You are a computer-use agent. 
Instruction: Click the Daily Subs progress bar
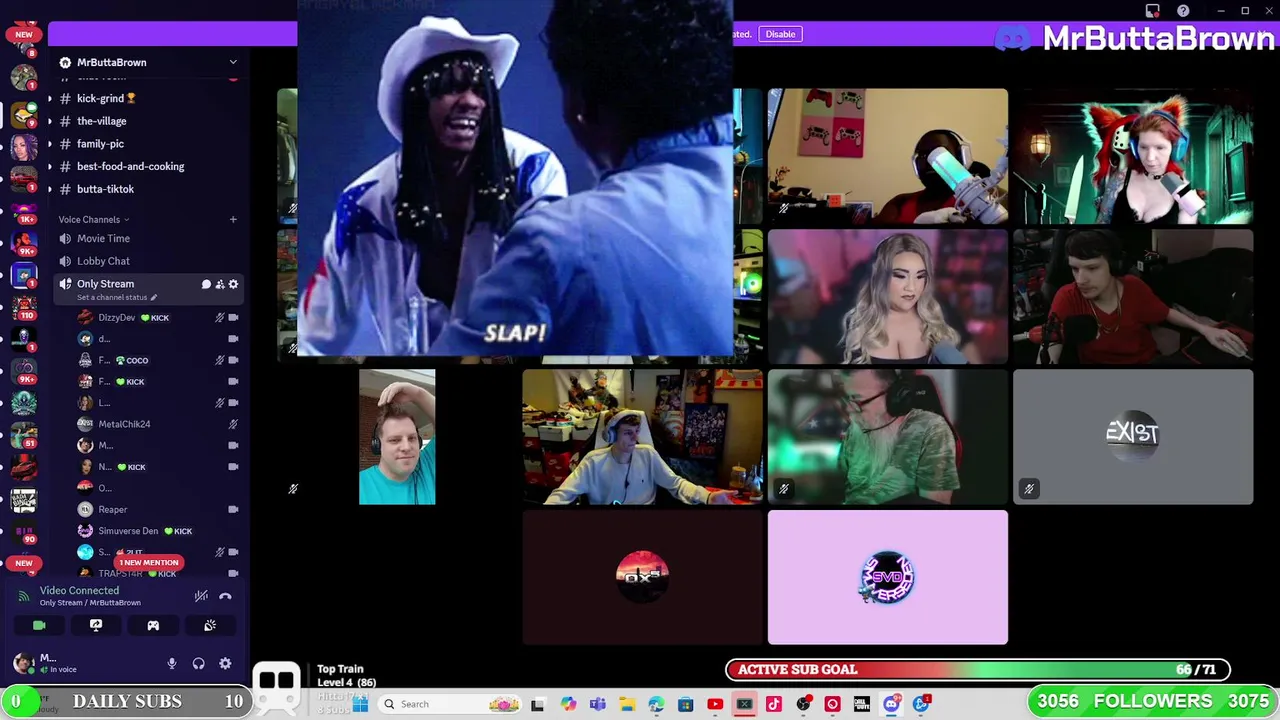point(127,701)
